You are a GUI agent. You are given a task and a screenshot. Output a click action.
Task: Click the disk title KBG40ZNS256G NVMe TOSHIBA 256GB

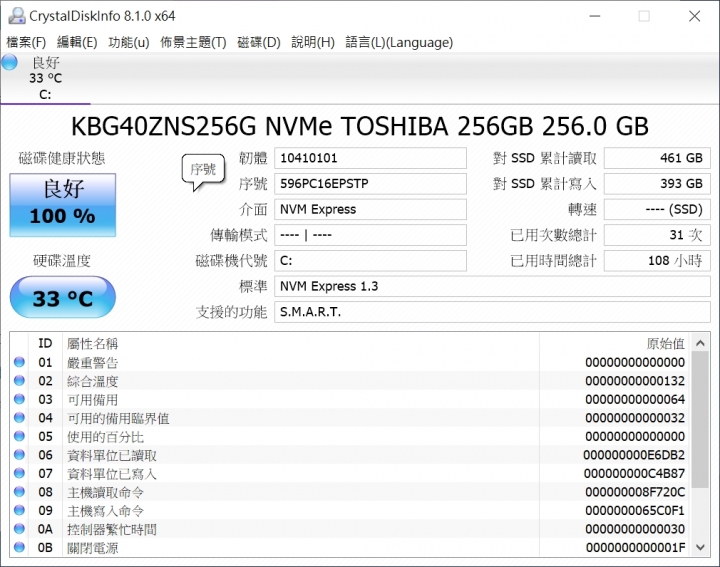click(360, 126)
